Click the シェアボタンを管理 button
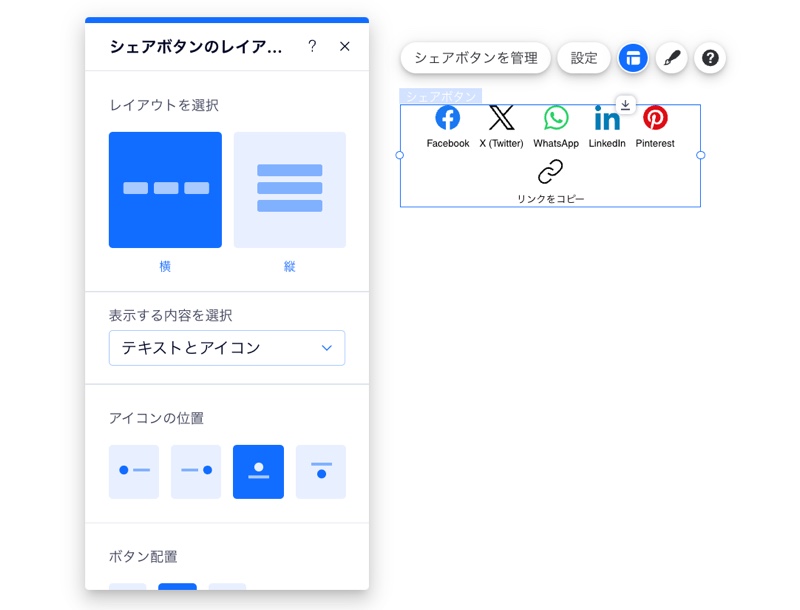Viewport: 800px width, 610px height. 476,58
